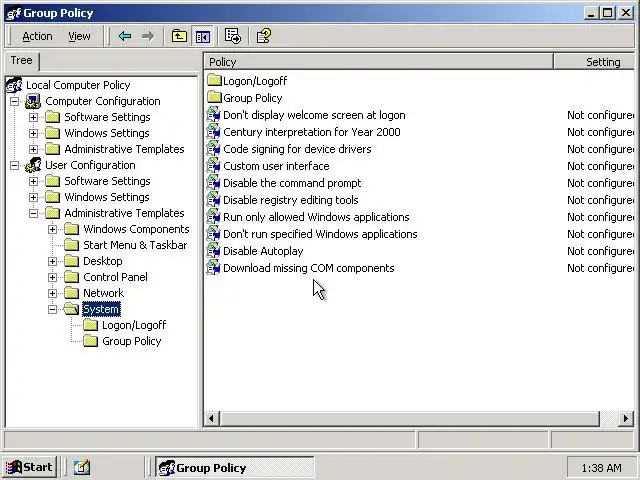This screenshot has width=640, height=480.
Task: Click the icon beside Don't run specified Windows applications
Action: click(213, 234)
